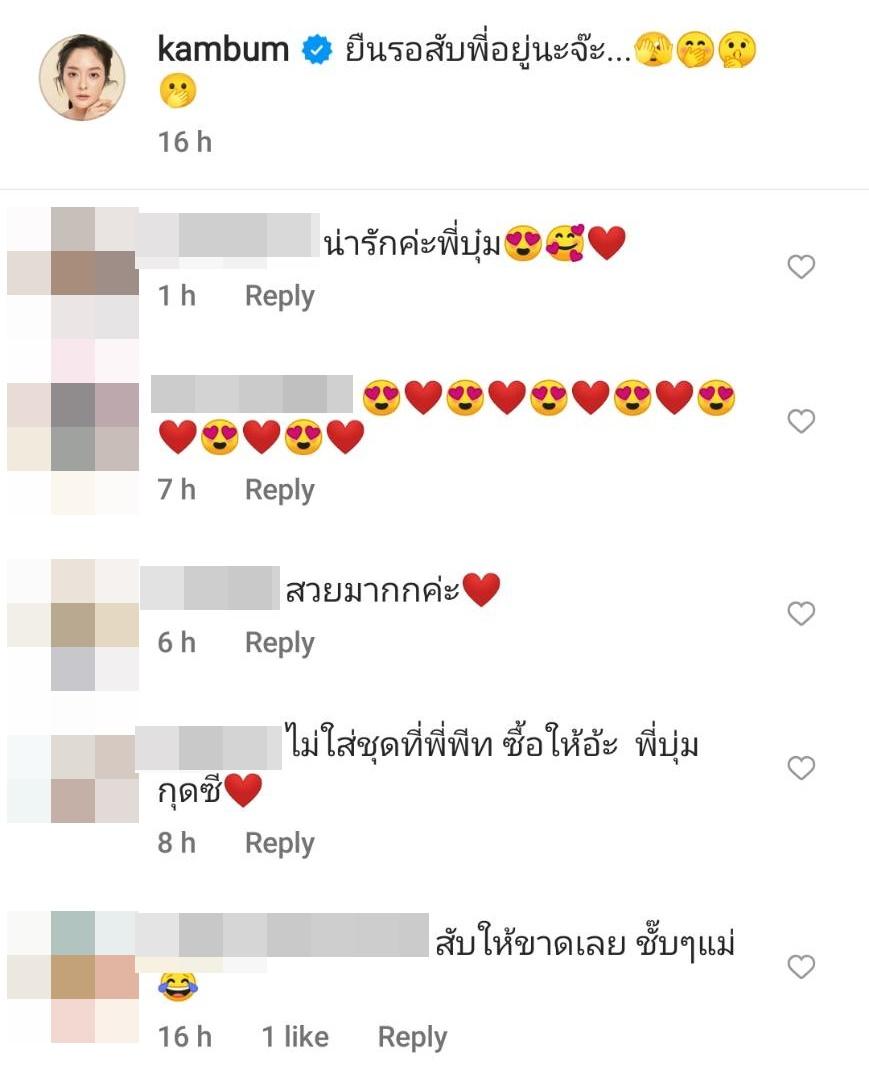The height and width of the screenshot is (1086, 869).
Task: Reply to the 6 h comment
Action: (280, 643)
